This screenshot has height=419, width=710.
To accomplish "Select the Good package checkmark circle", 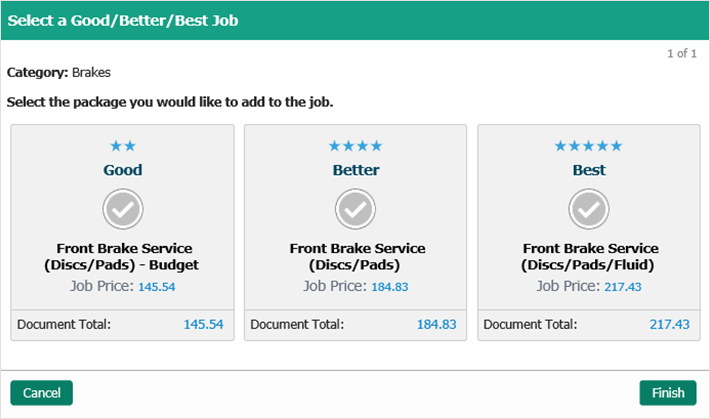I will pyautogui.click(x=123, y=208).
